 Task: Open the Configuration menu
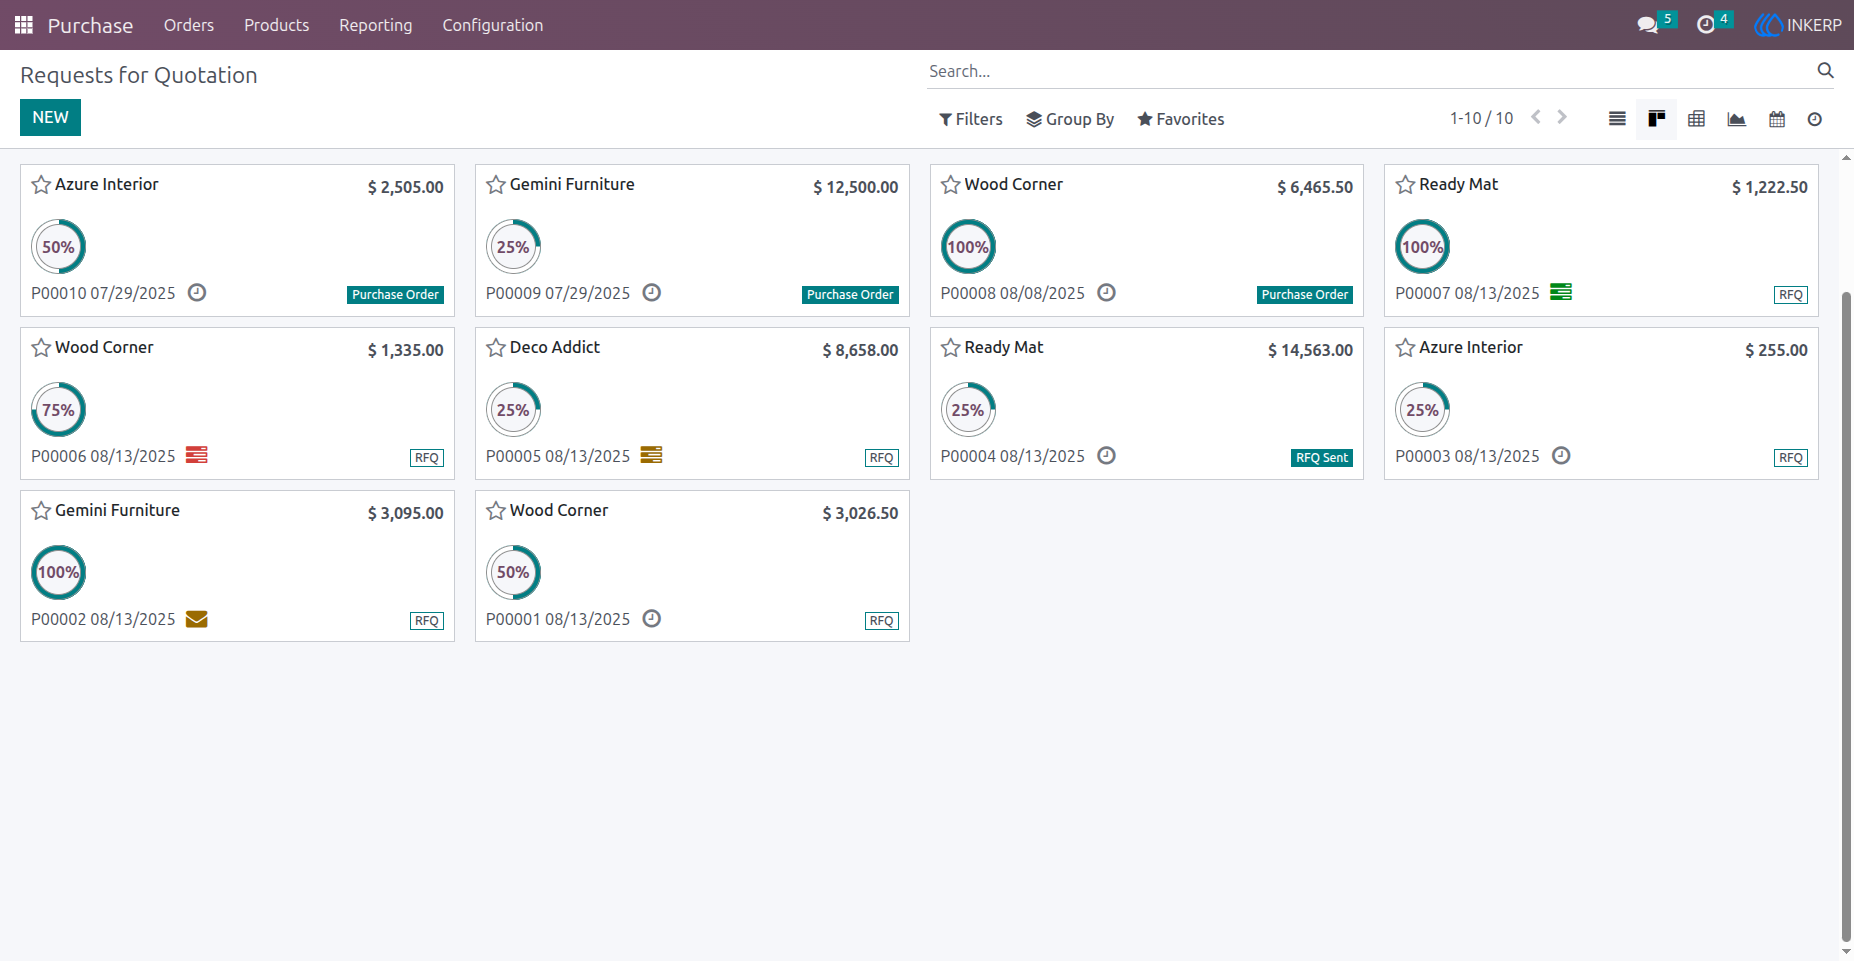tap(493, 25)
